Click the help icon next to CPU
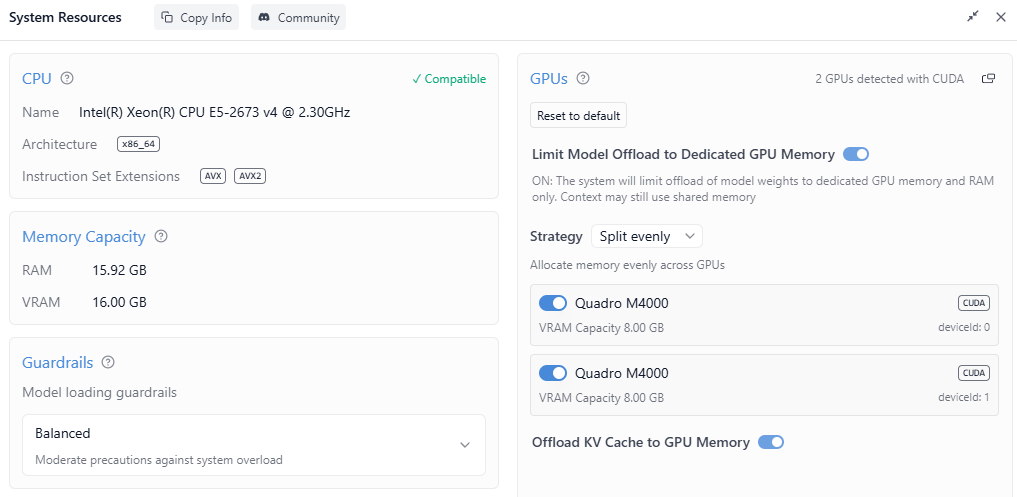This screenshot has height=497, width=1017. click(67, 78)
